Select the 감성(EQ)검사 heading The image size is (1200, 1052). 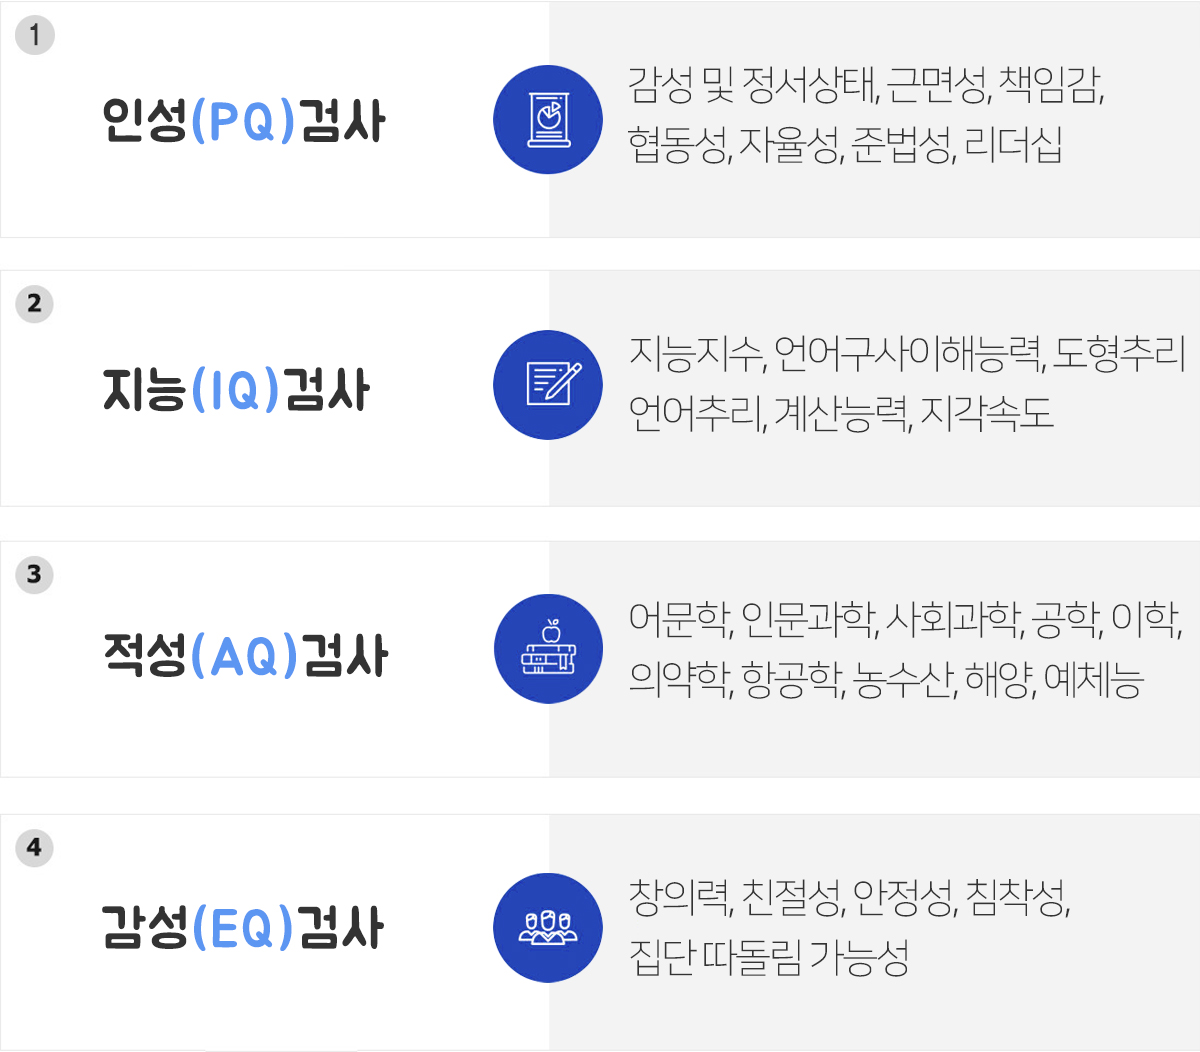pos(243,927)
